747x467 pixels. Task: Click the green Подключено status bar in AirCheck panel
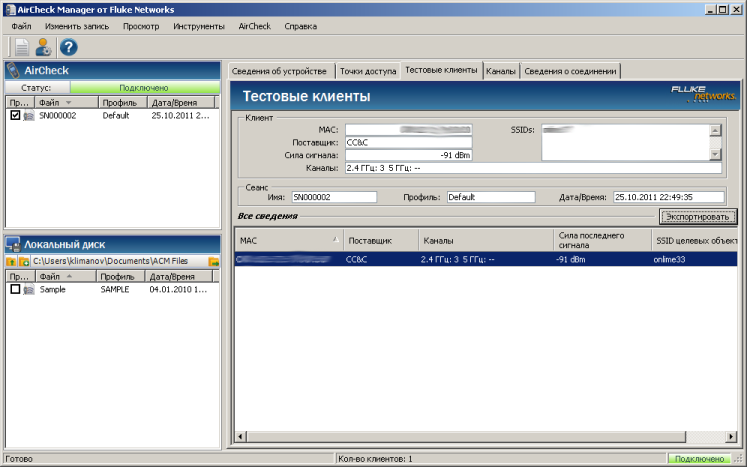pyautogui.click(x=144, y=88)
